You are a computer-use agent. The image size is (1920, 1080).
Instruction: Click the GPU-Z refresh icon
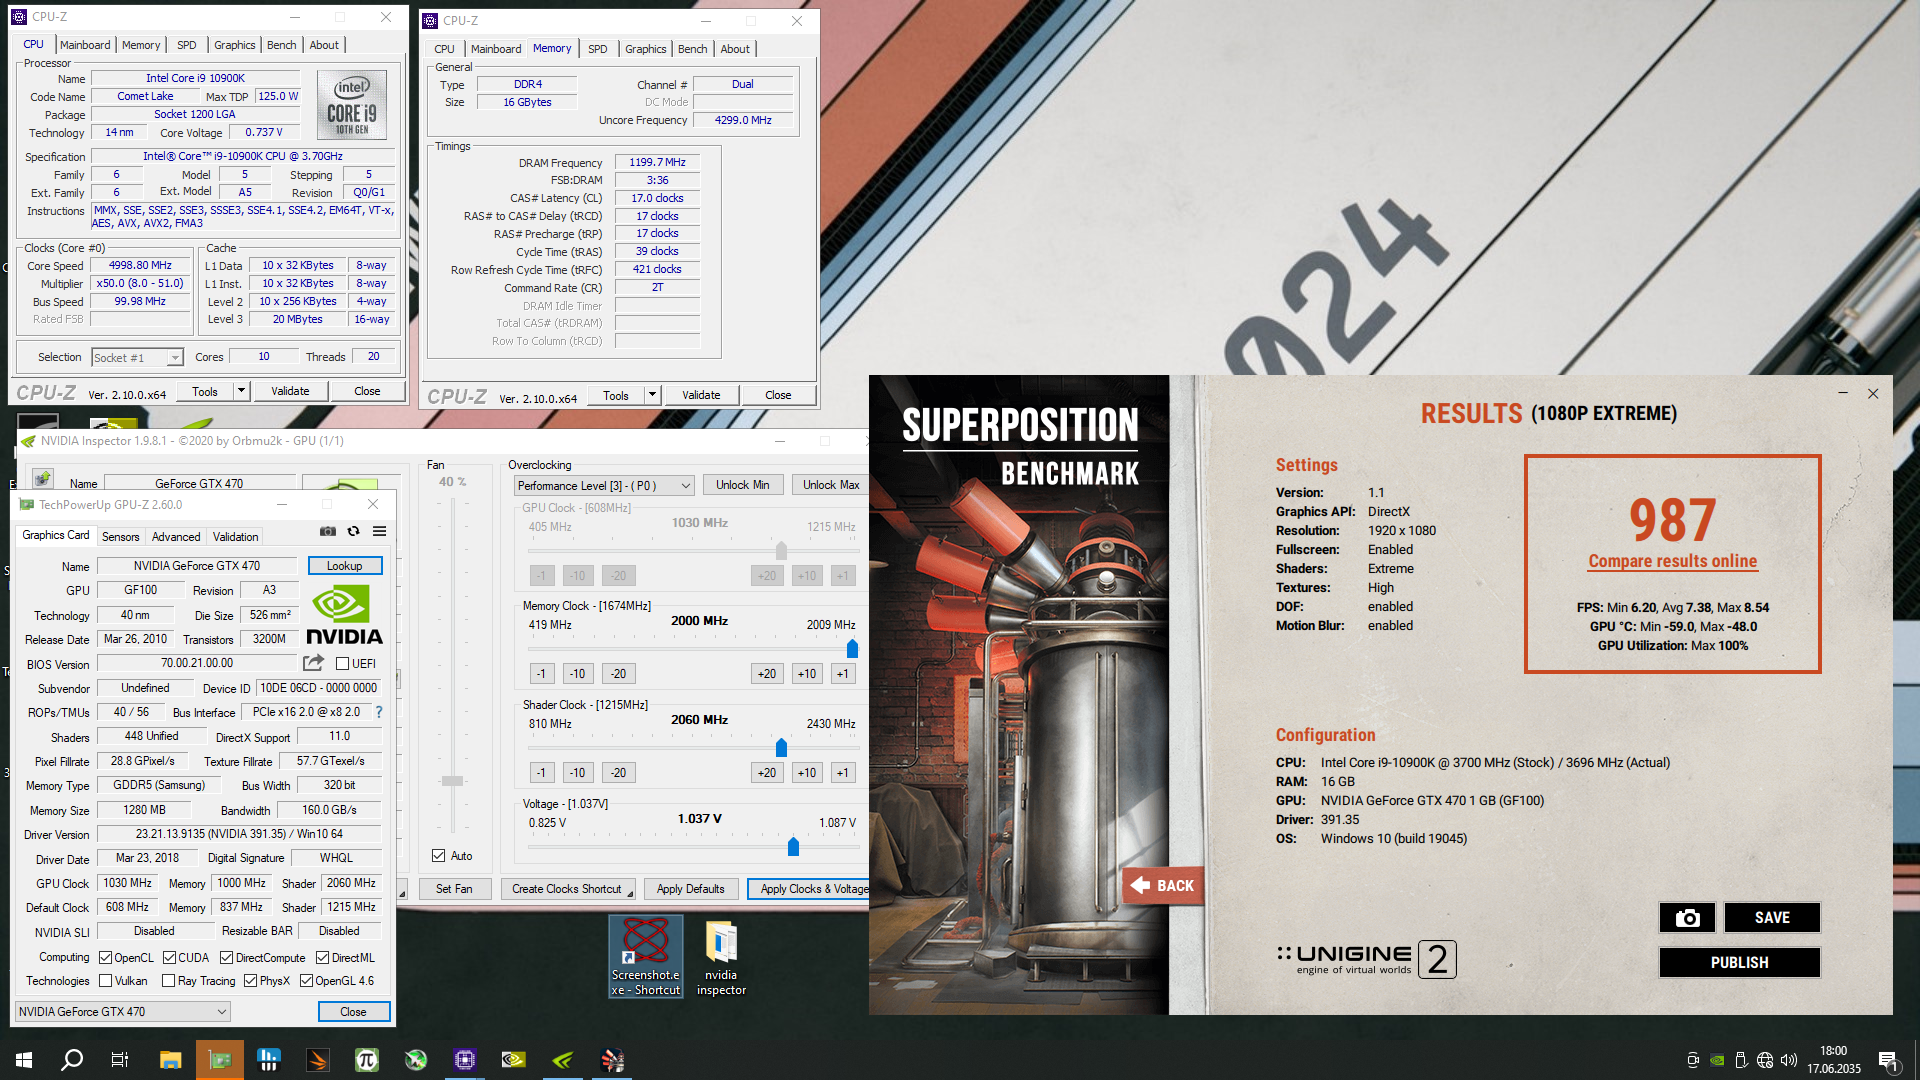pyautogui.click(x=353, y=531)
